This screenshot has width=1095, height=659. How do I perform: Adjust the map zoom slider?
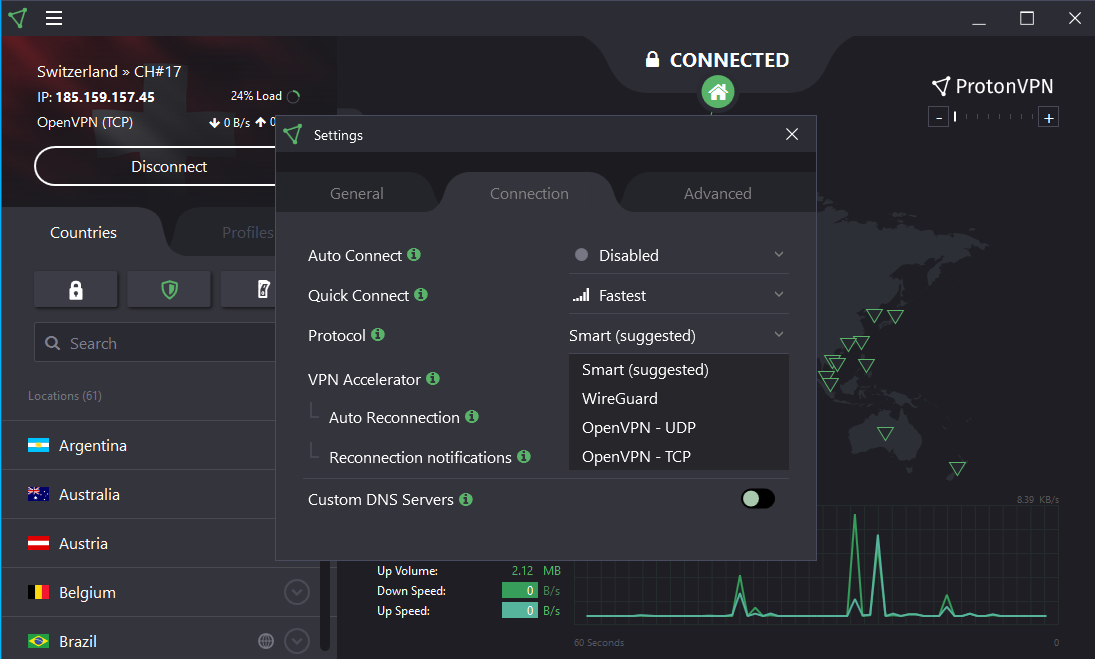(993, 116)
